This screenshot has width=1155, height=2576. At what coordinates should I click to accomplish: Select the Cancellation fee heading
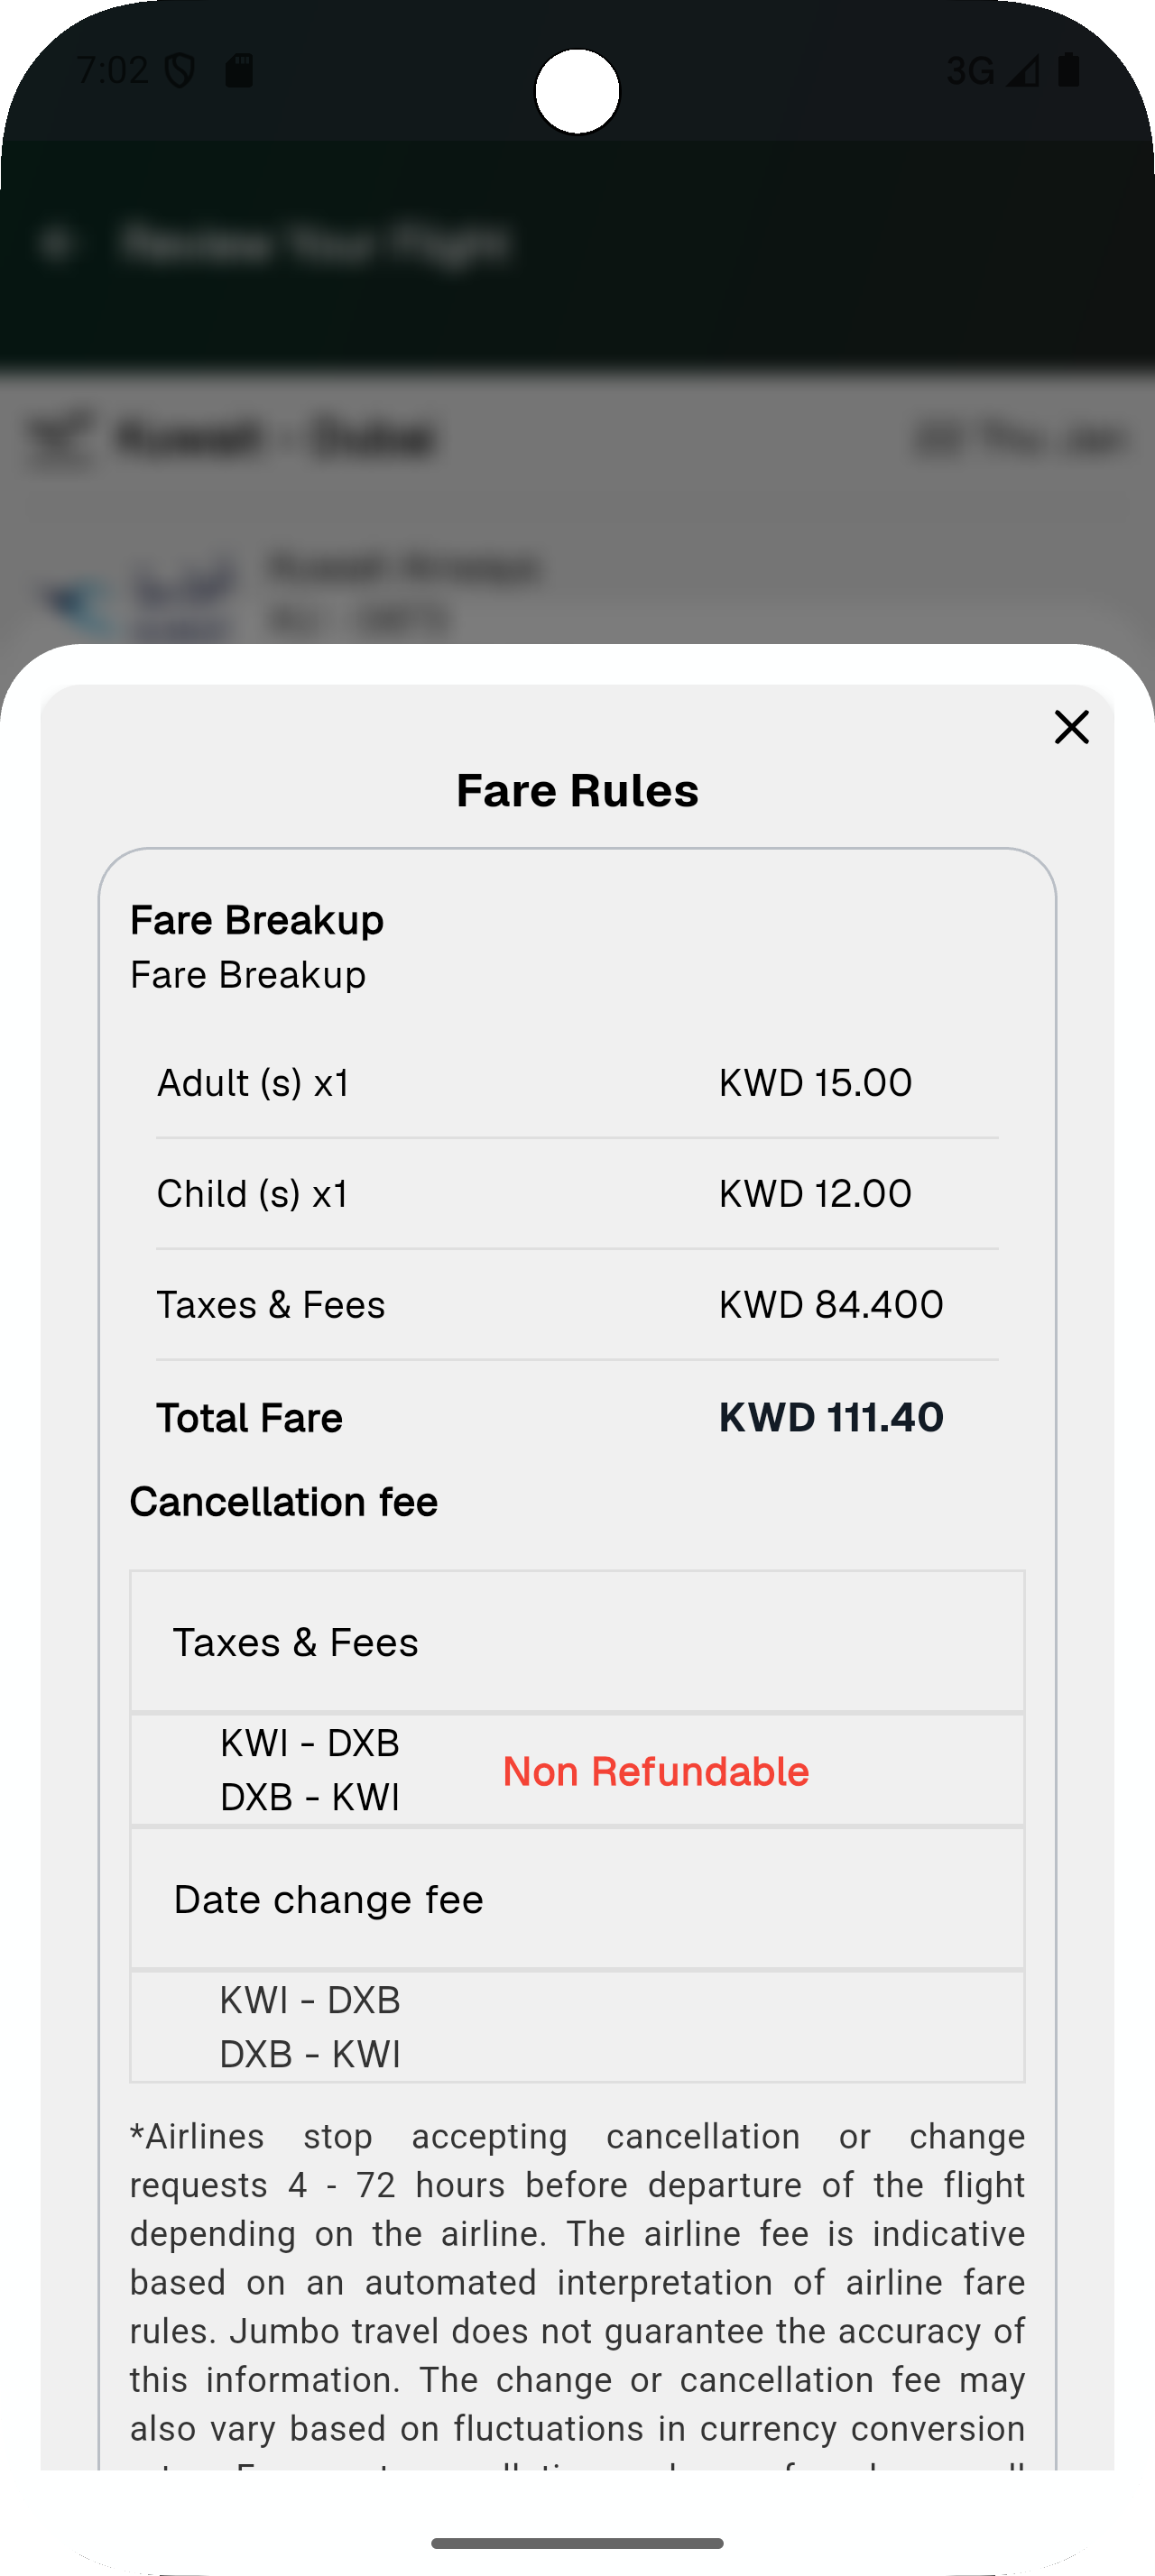pos(284,1502)
